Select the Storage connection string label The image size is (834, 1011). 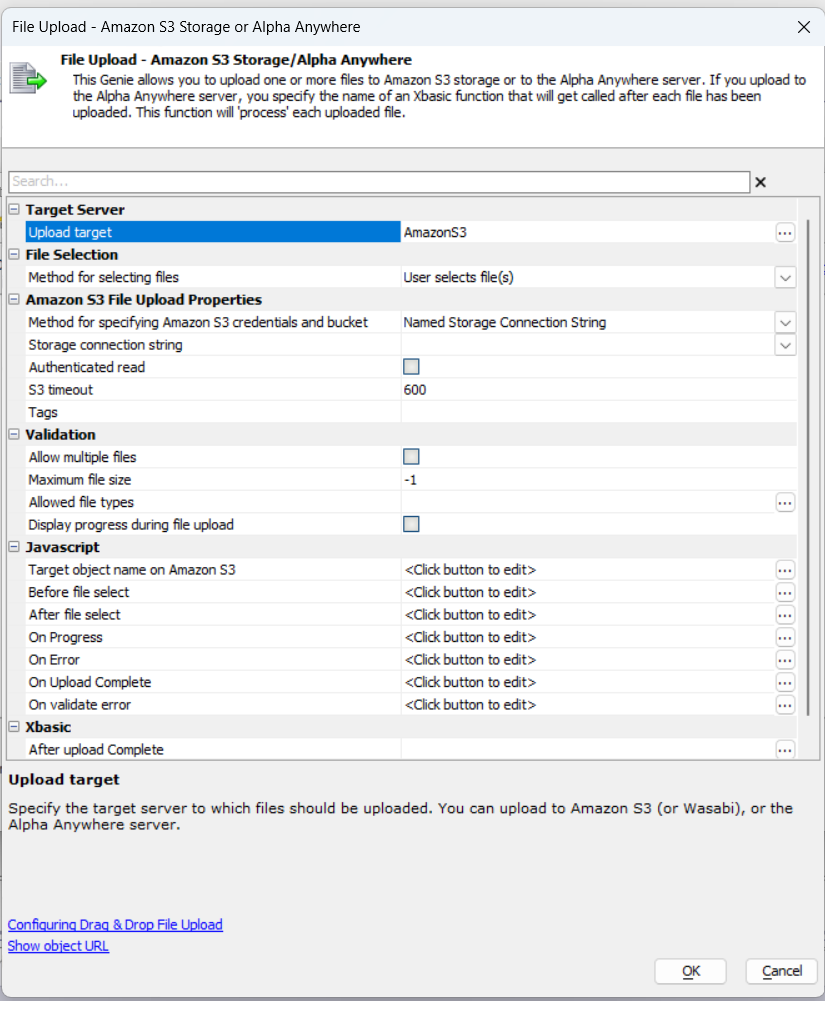click(105, 345)
